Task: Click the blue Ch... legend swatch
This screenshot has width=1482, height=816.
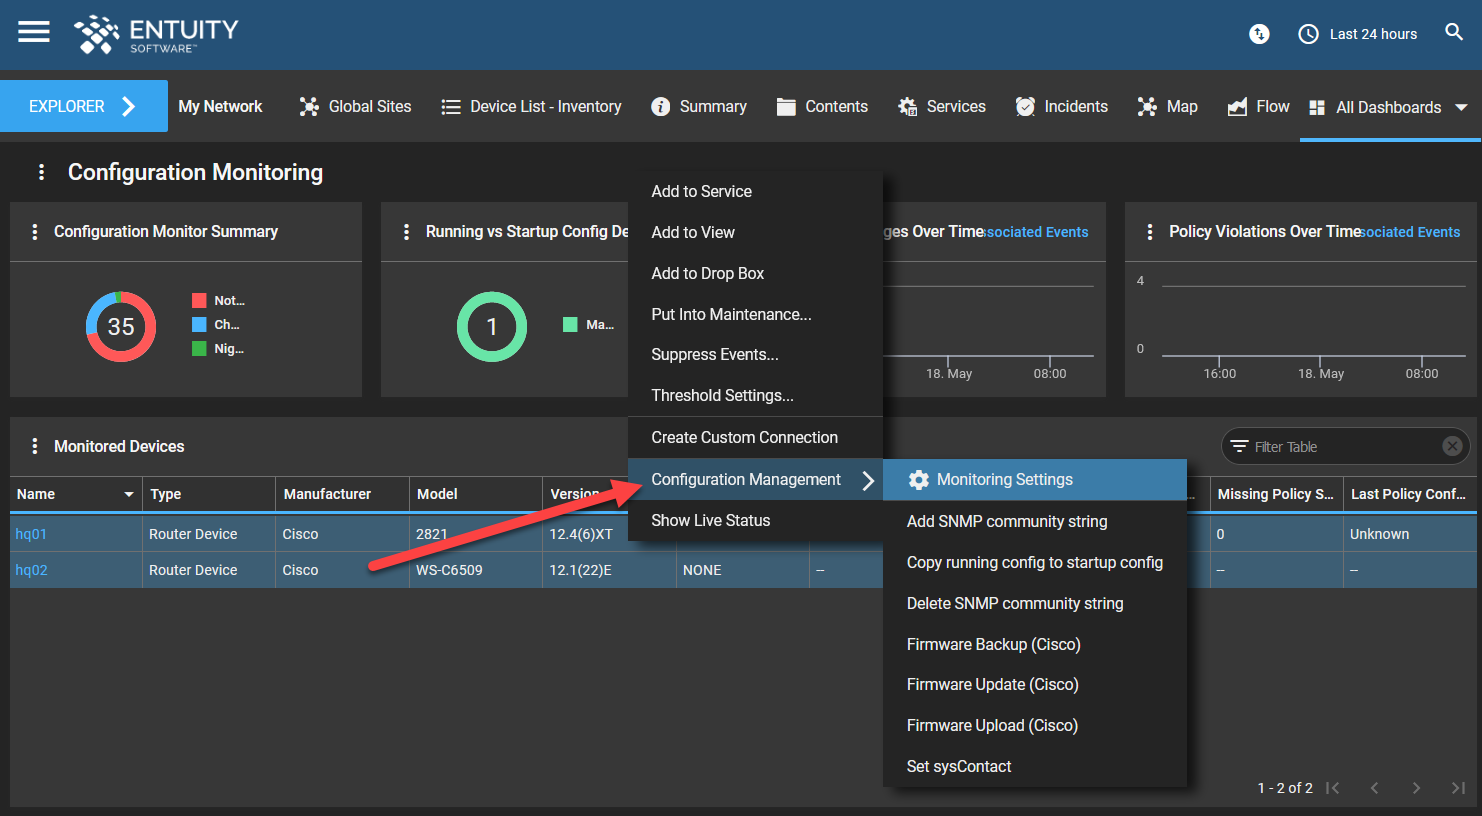Action: coord(199,324)
